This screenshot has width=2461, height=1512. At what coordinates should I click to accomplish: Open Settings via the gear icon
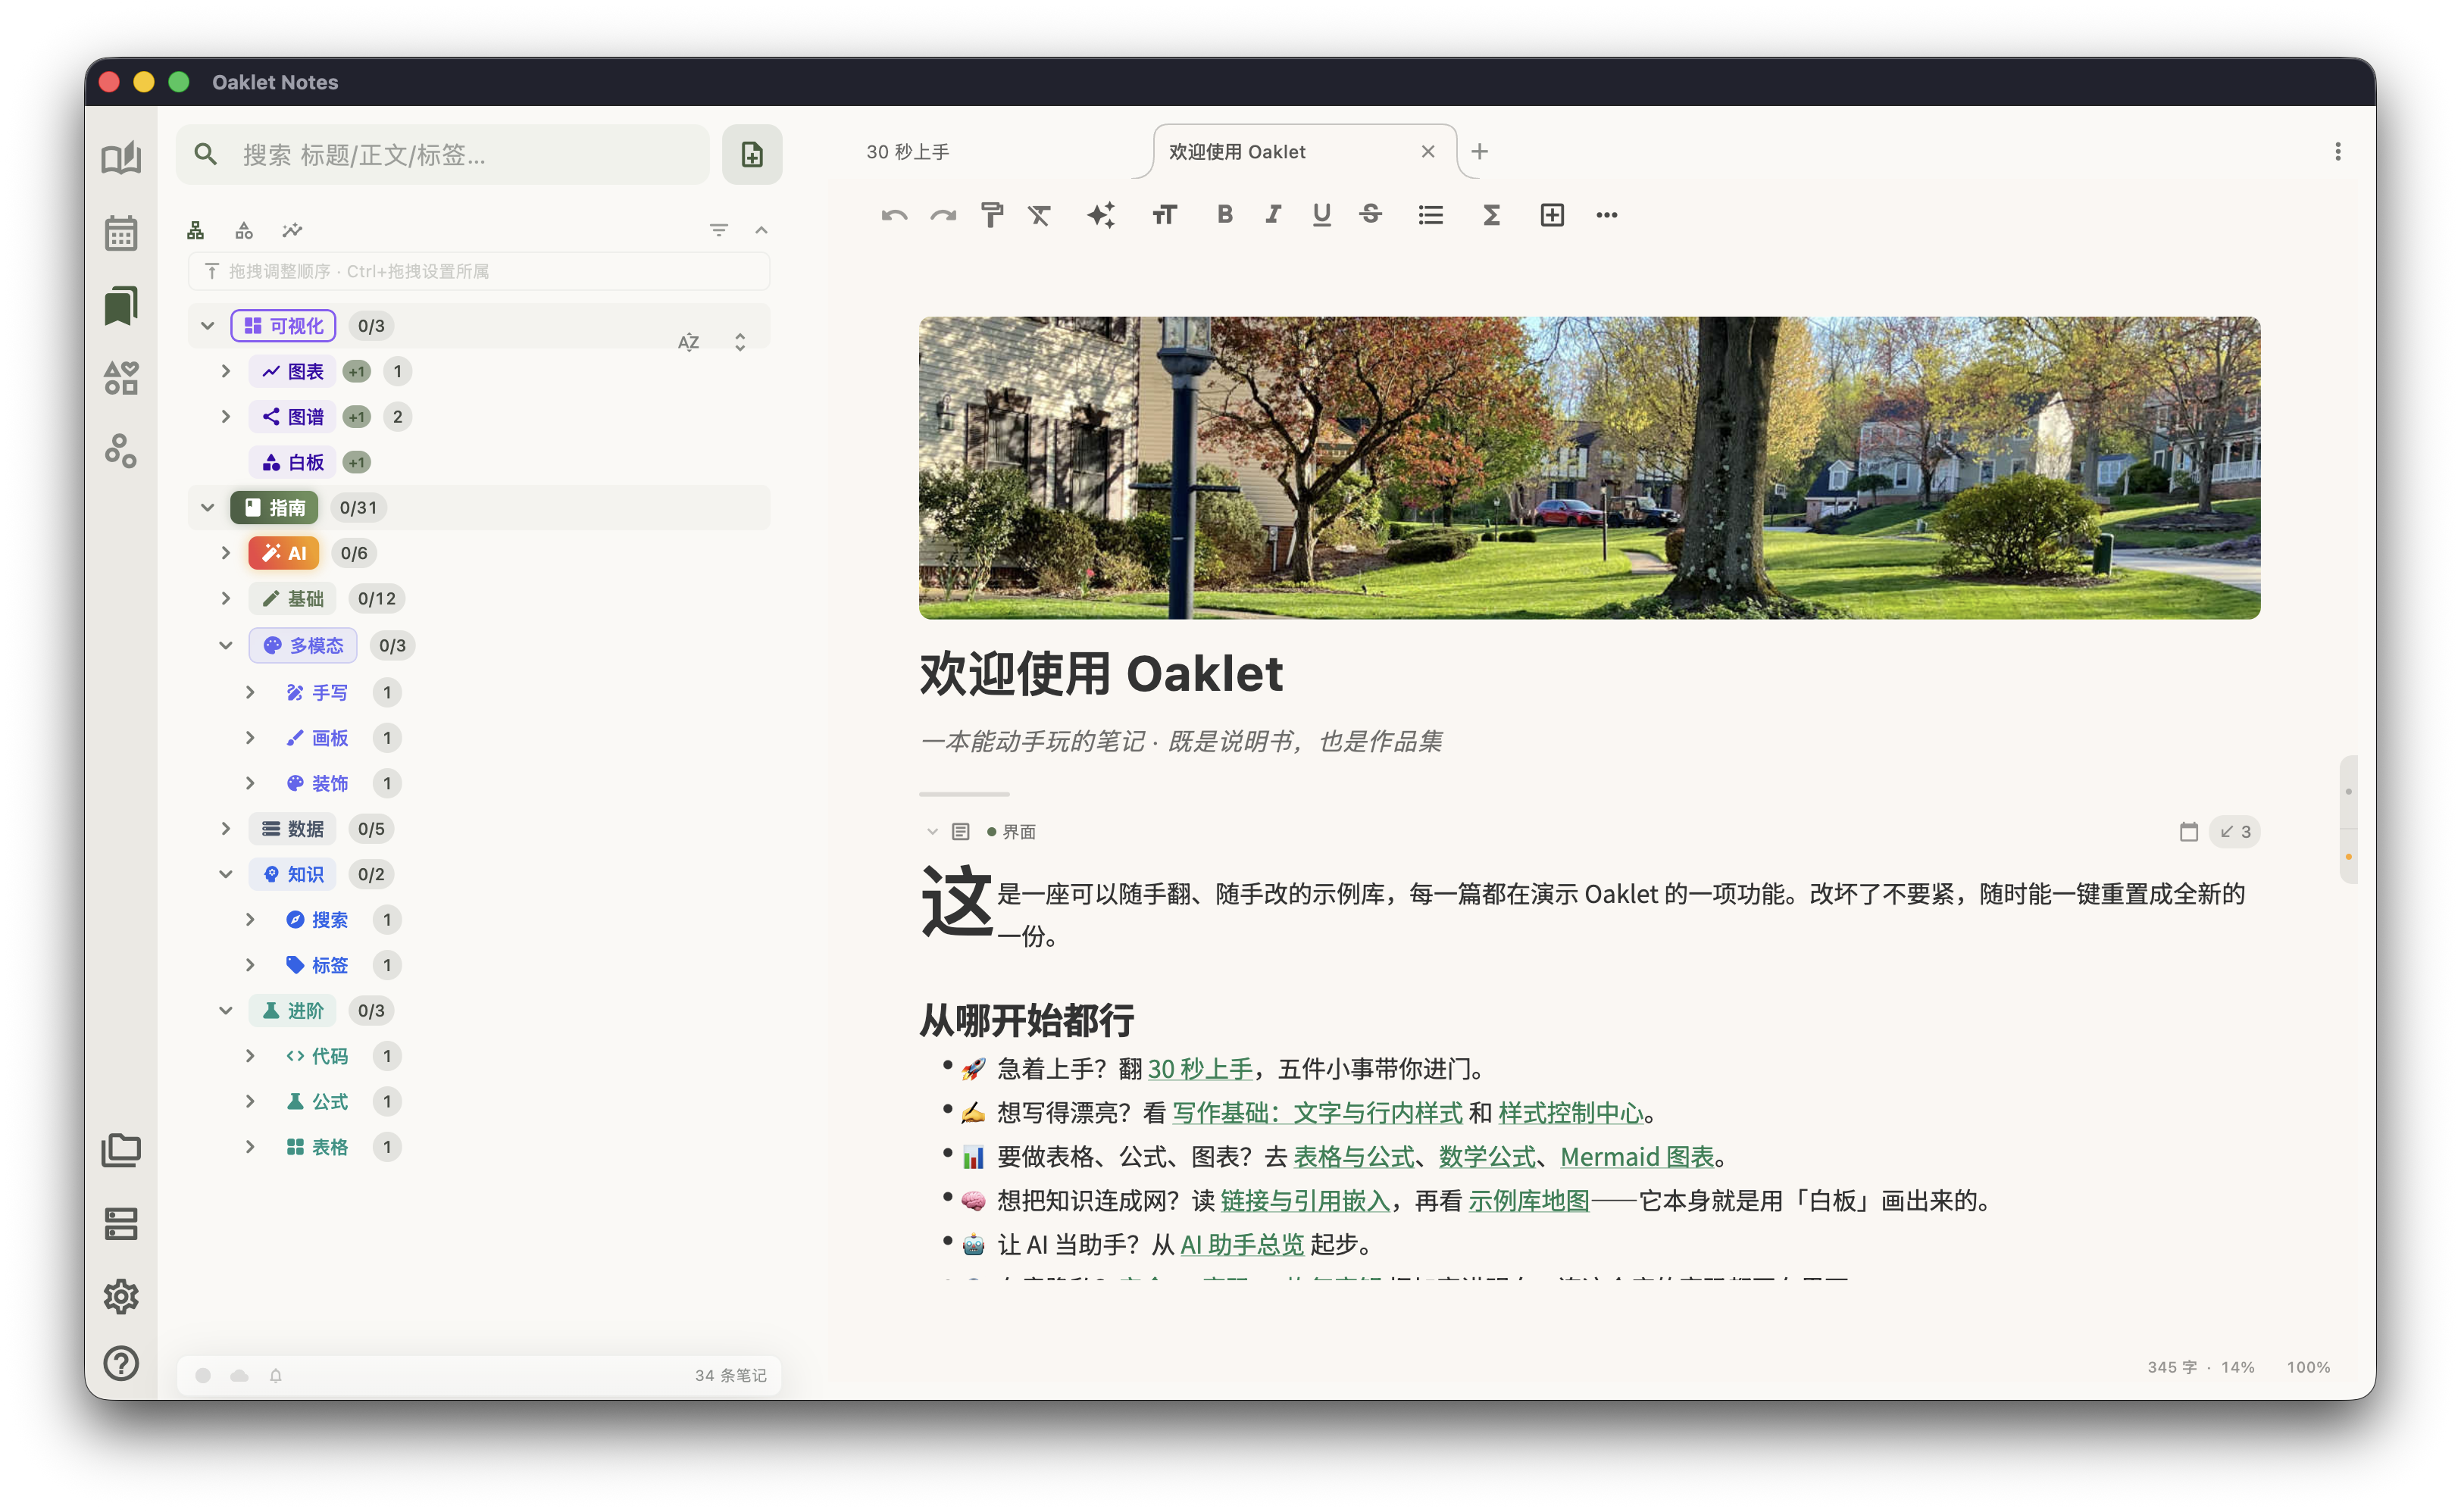[121, 1296]
